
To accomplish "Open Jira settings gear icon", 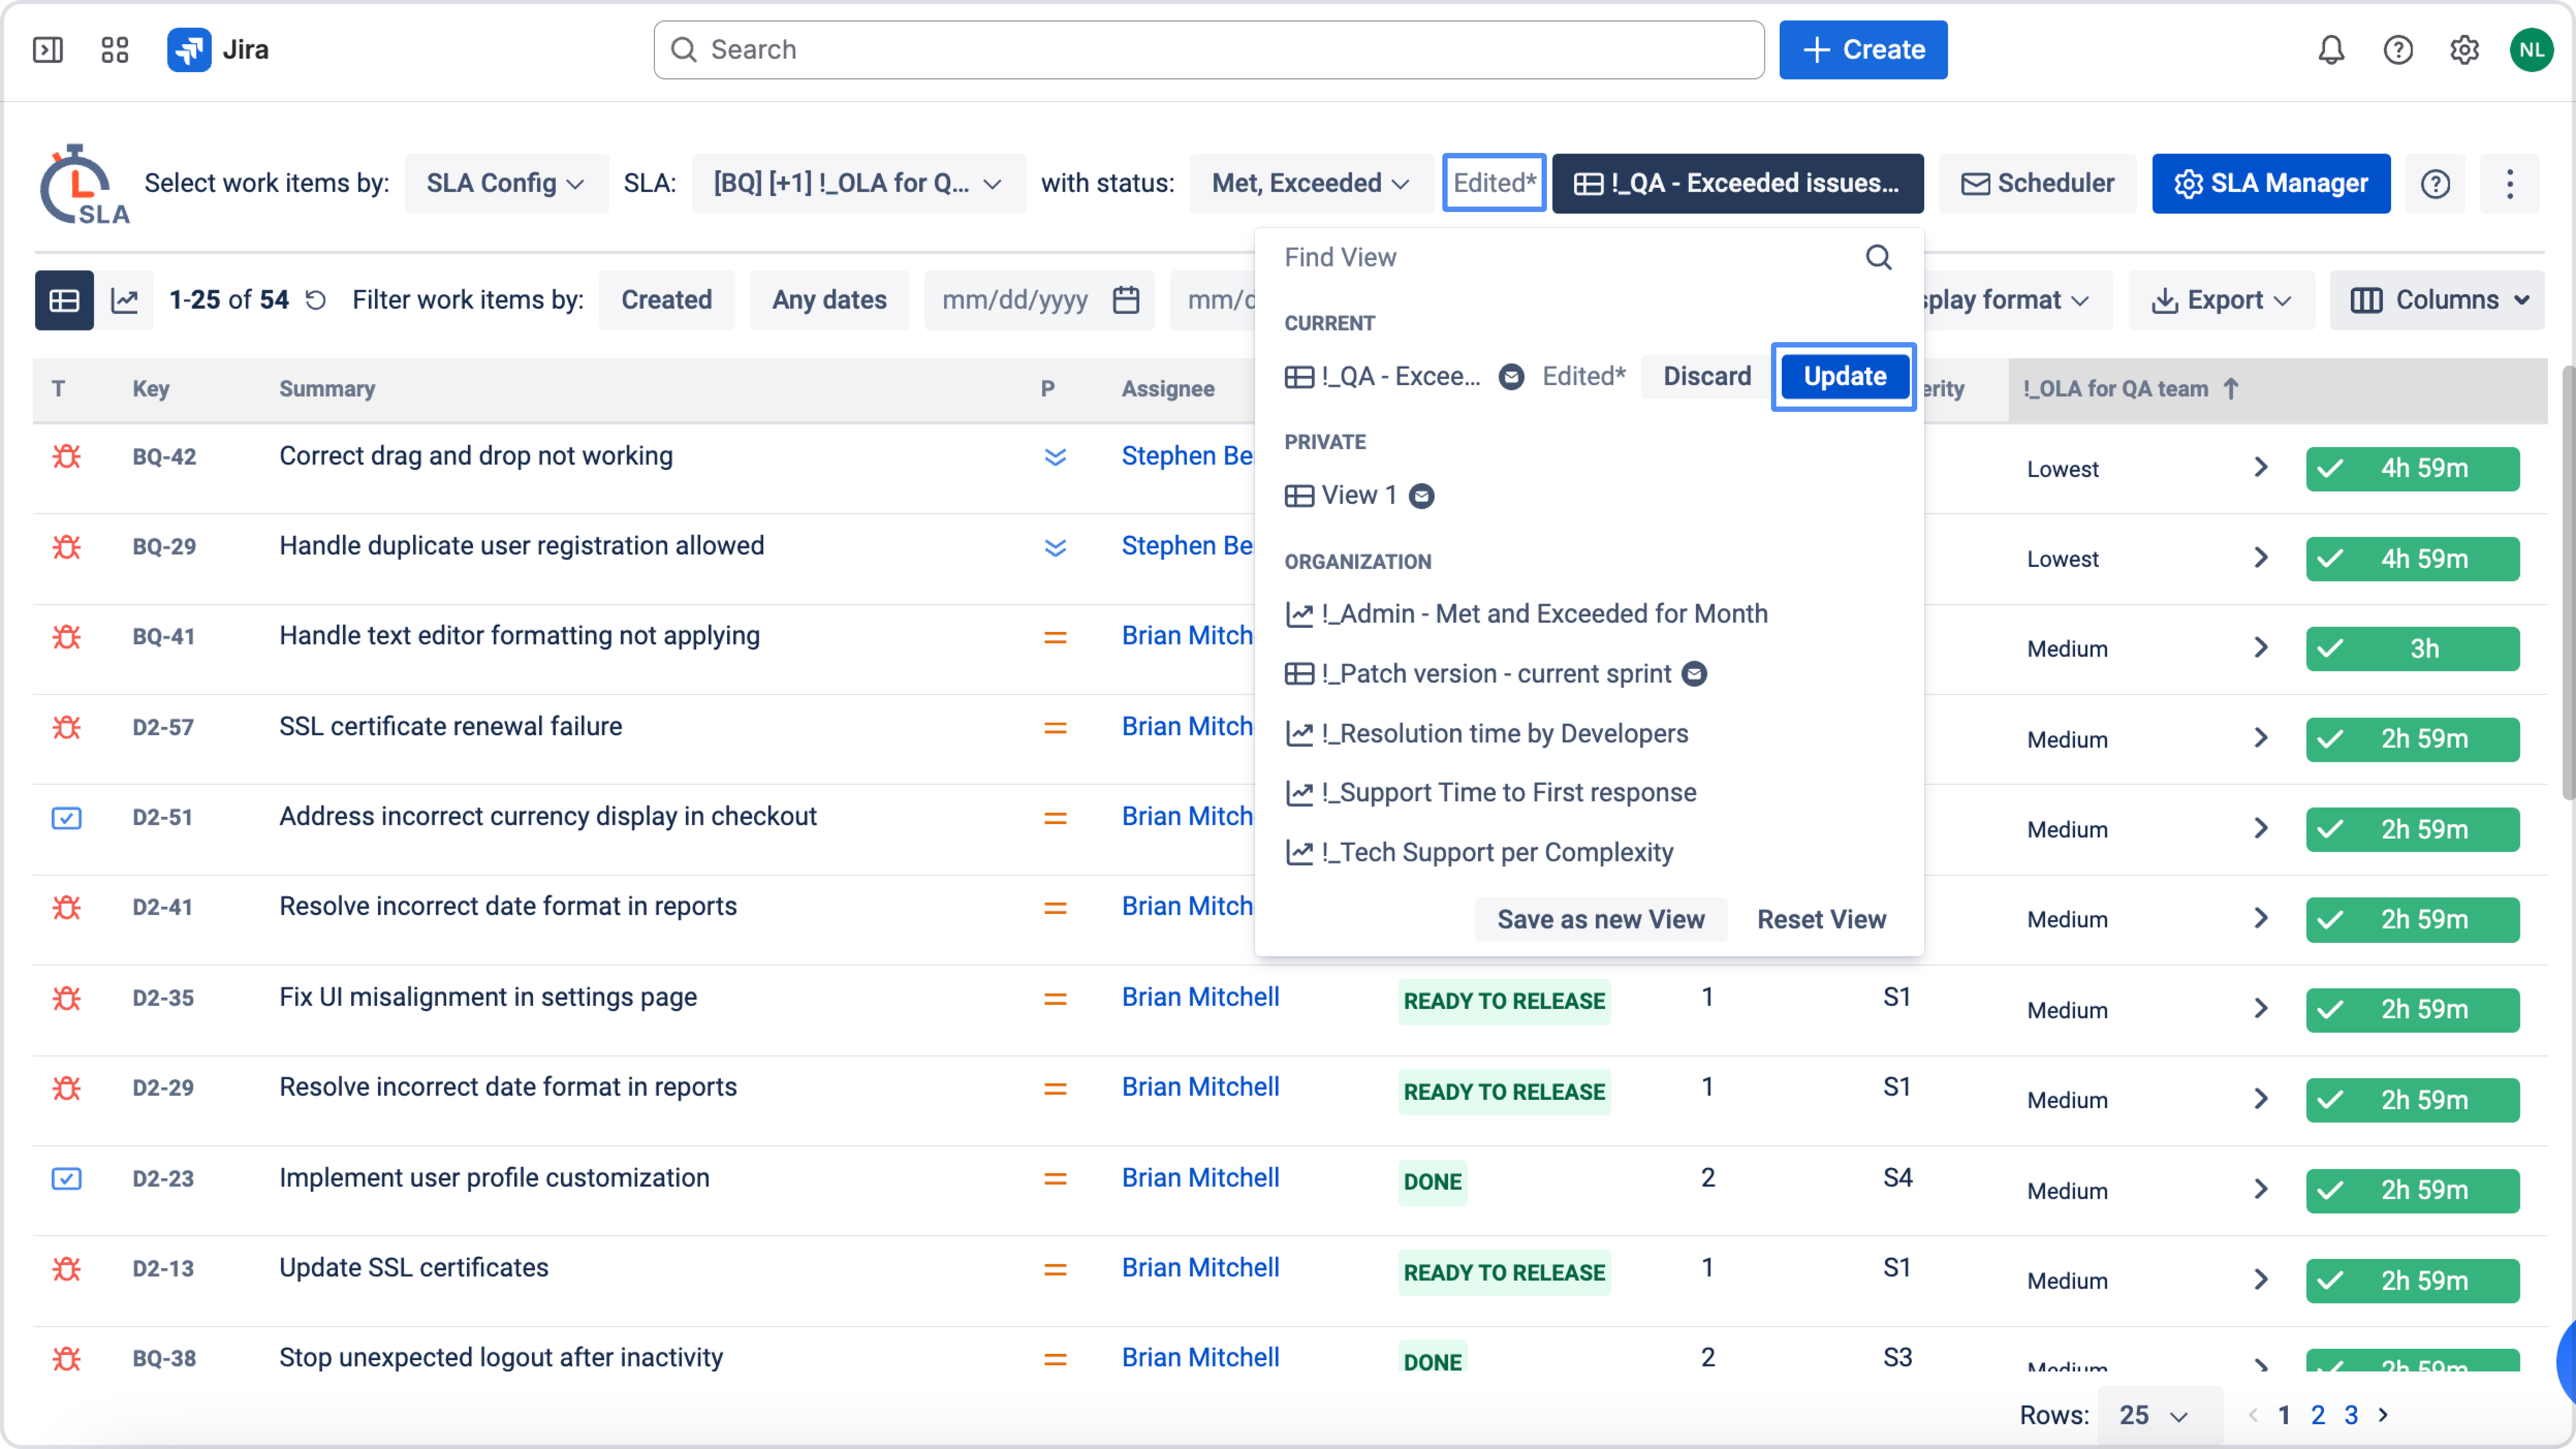I will (x=2464, y=50).
